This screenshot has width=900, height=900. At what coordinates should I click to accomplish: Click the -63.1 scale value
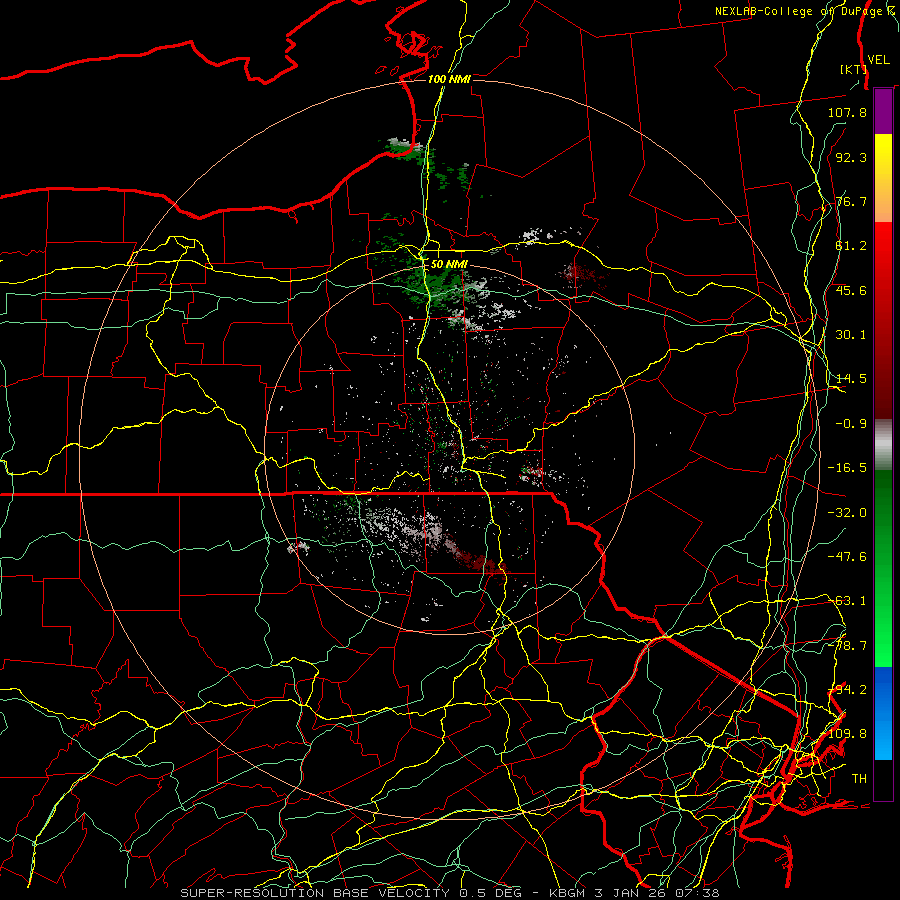pos(847,601)
